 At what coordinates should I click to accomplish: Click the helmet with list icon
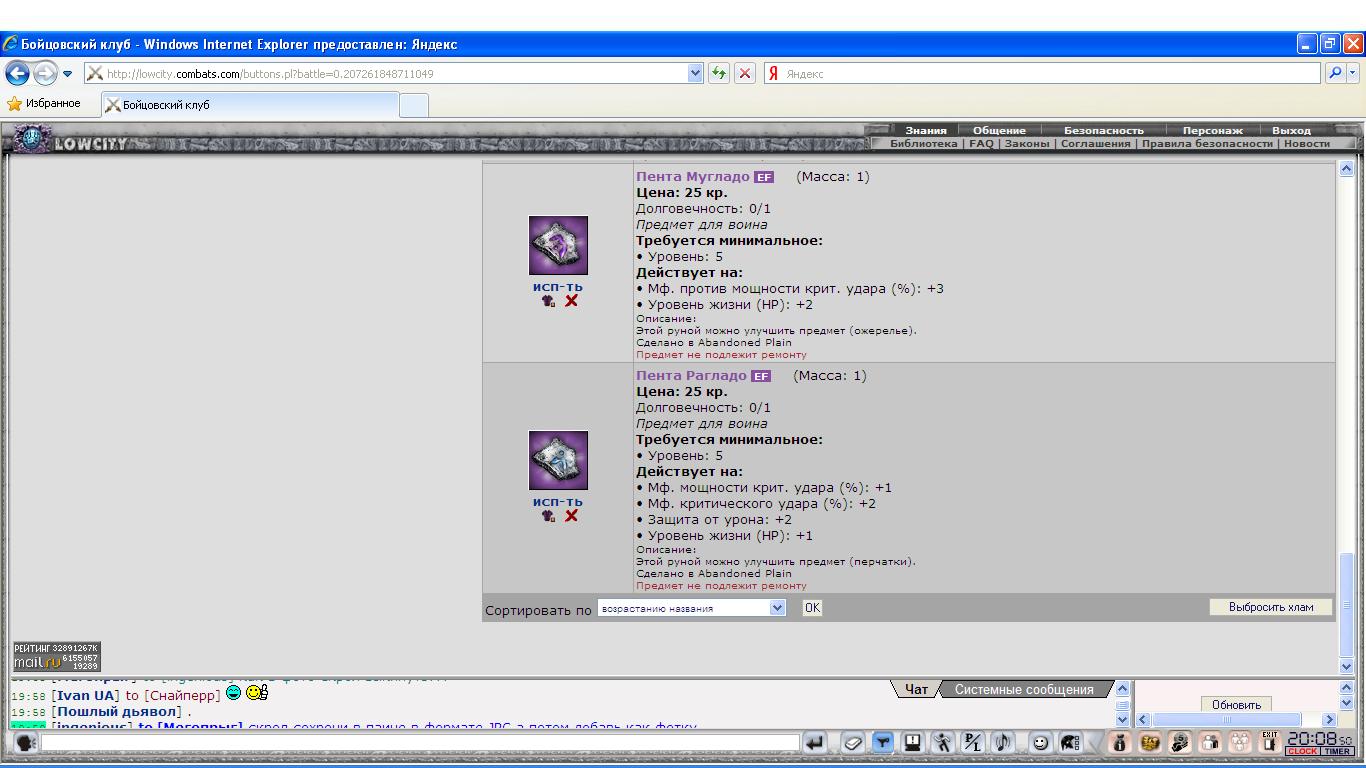click(x=1071, y=743)
